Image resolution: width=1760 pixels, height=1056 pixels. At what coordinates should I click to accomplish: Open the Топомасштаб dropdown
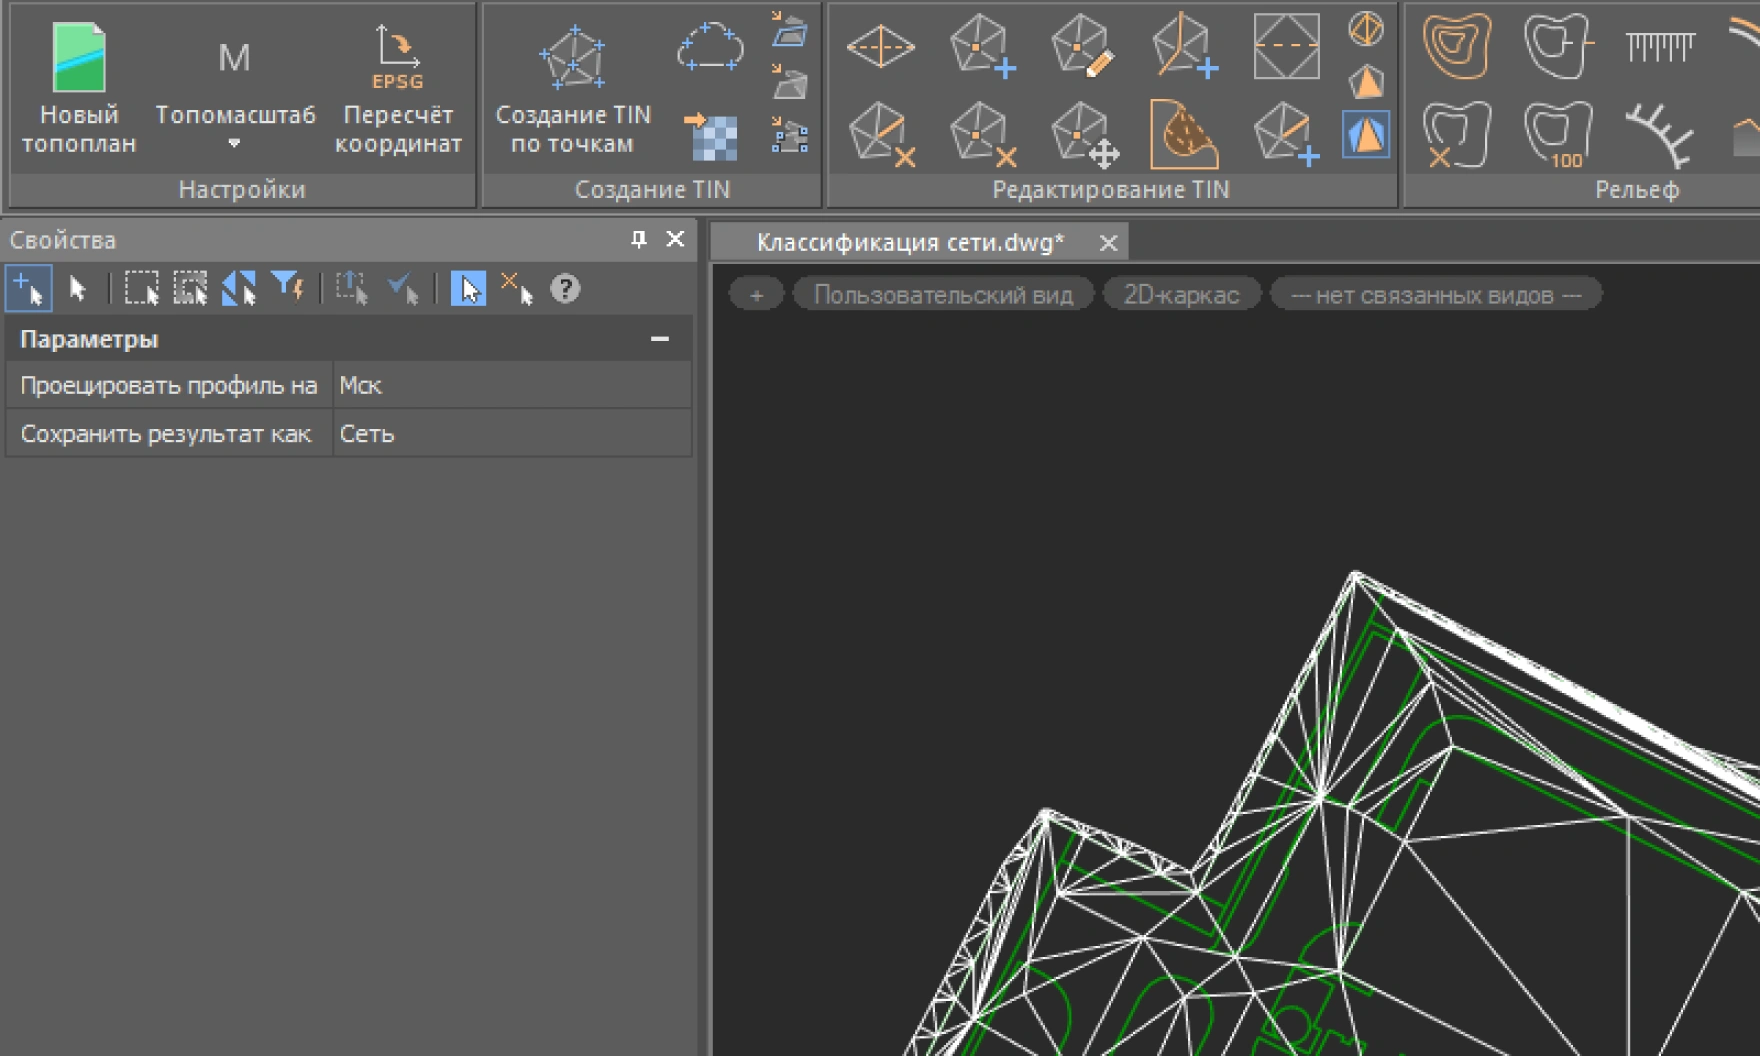(x=234, y=143)
